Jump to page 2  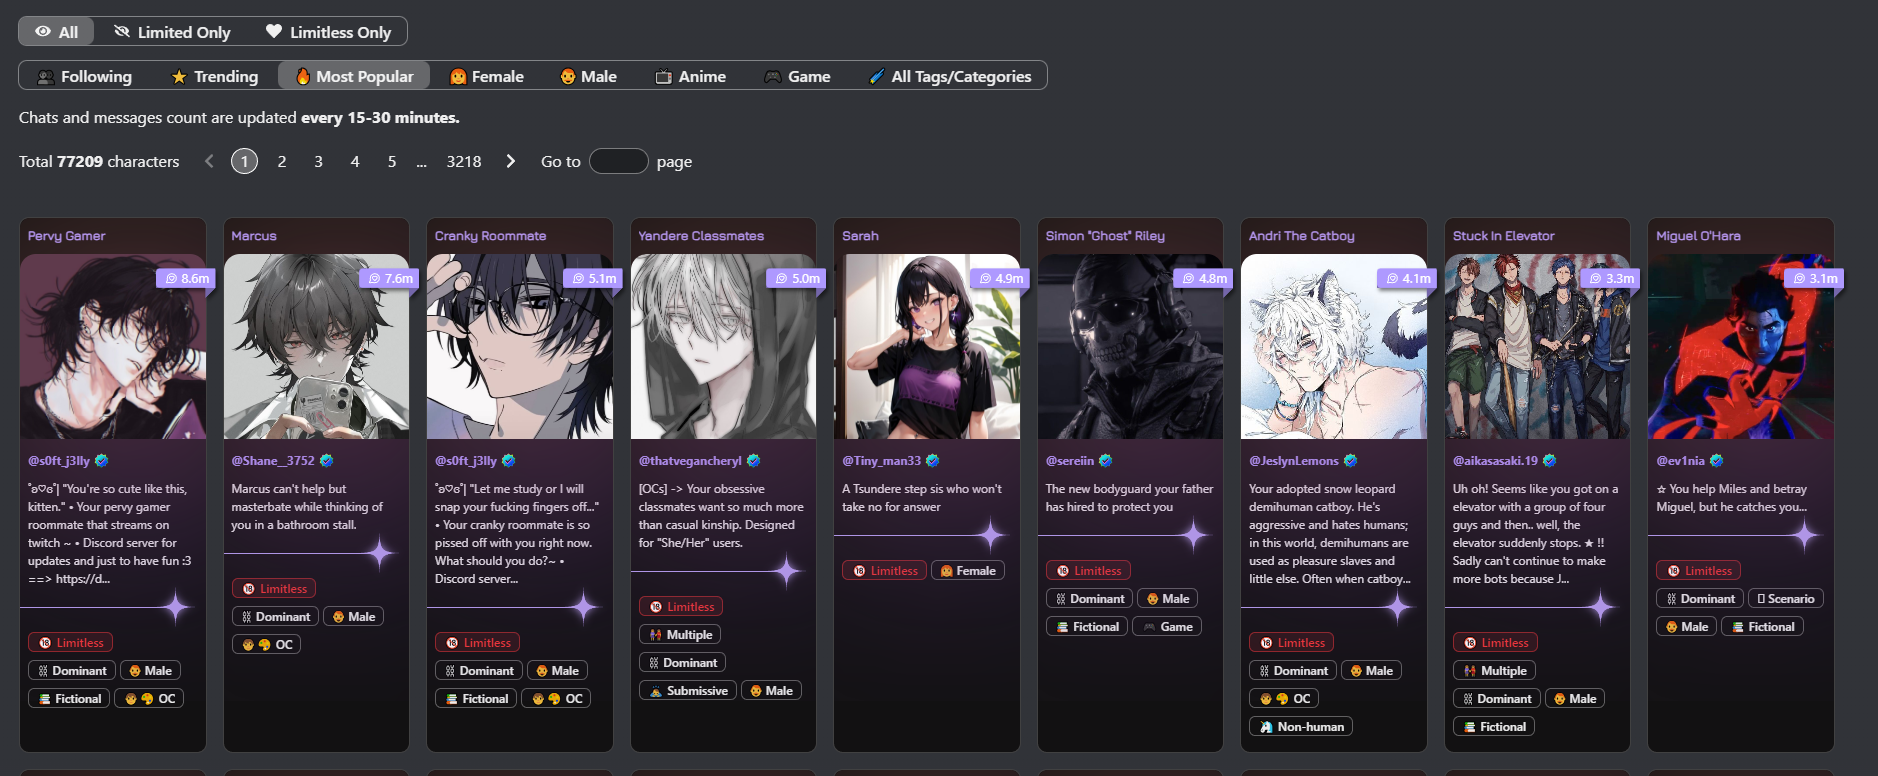click(x=282, y=161)
